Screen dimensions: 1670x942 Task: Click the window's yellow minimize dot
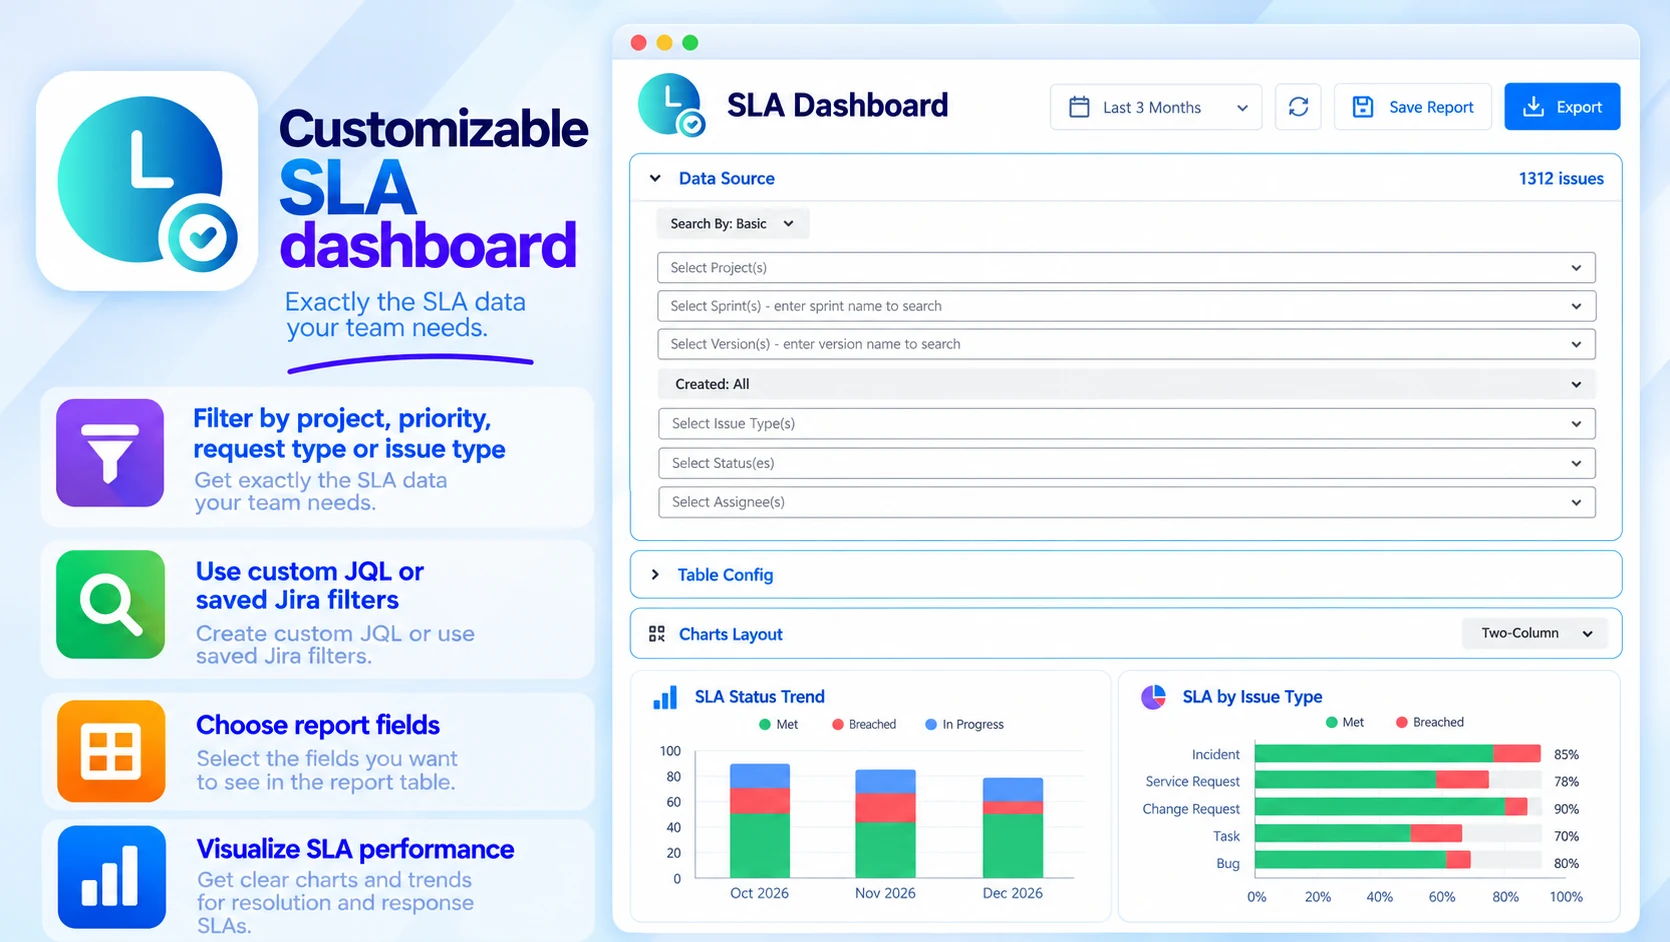coord(664,42)
